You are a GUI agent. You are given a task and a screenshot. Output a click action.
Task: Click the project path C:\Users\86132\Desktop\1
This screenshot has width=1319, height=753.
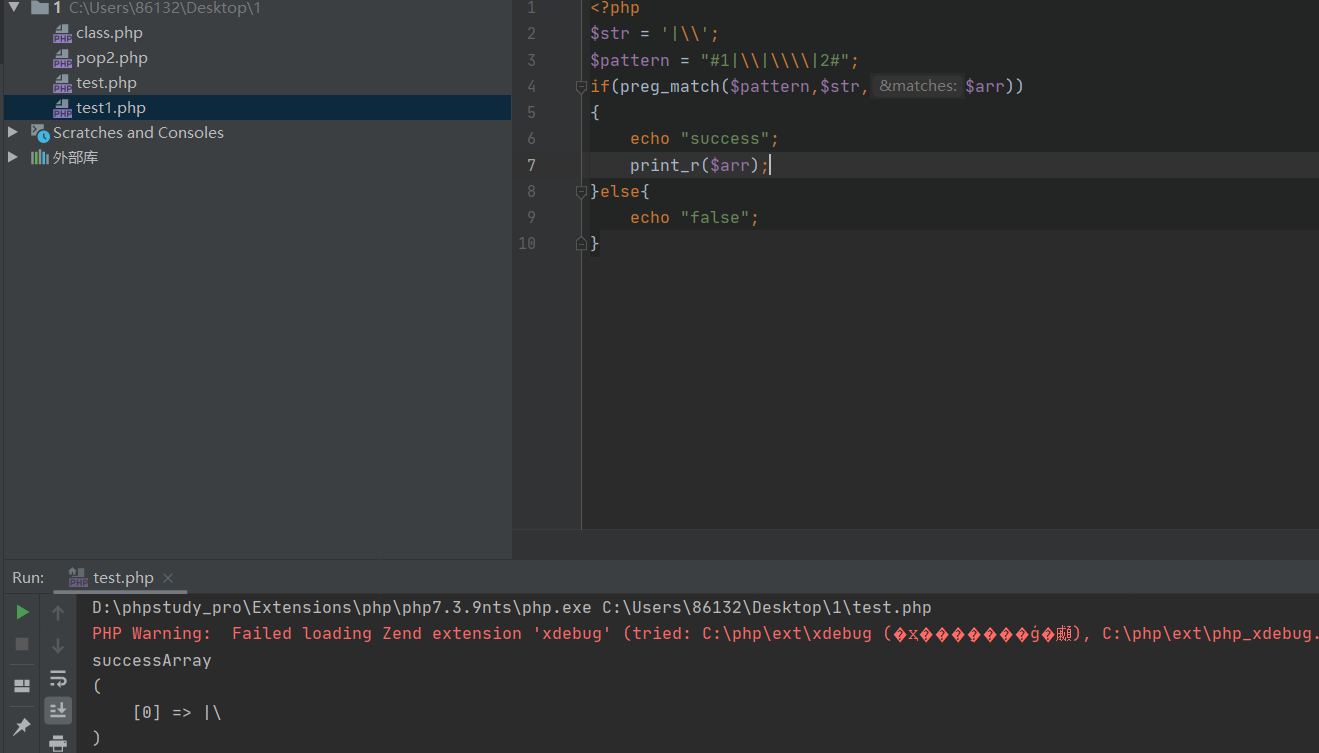pos(165,8)
